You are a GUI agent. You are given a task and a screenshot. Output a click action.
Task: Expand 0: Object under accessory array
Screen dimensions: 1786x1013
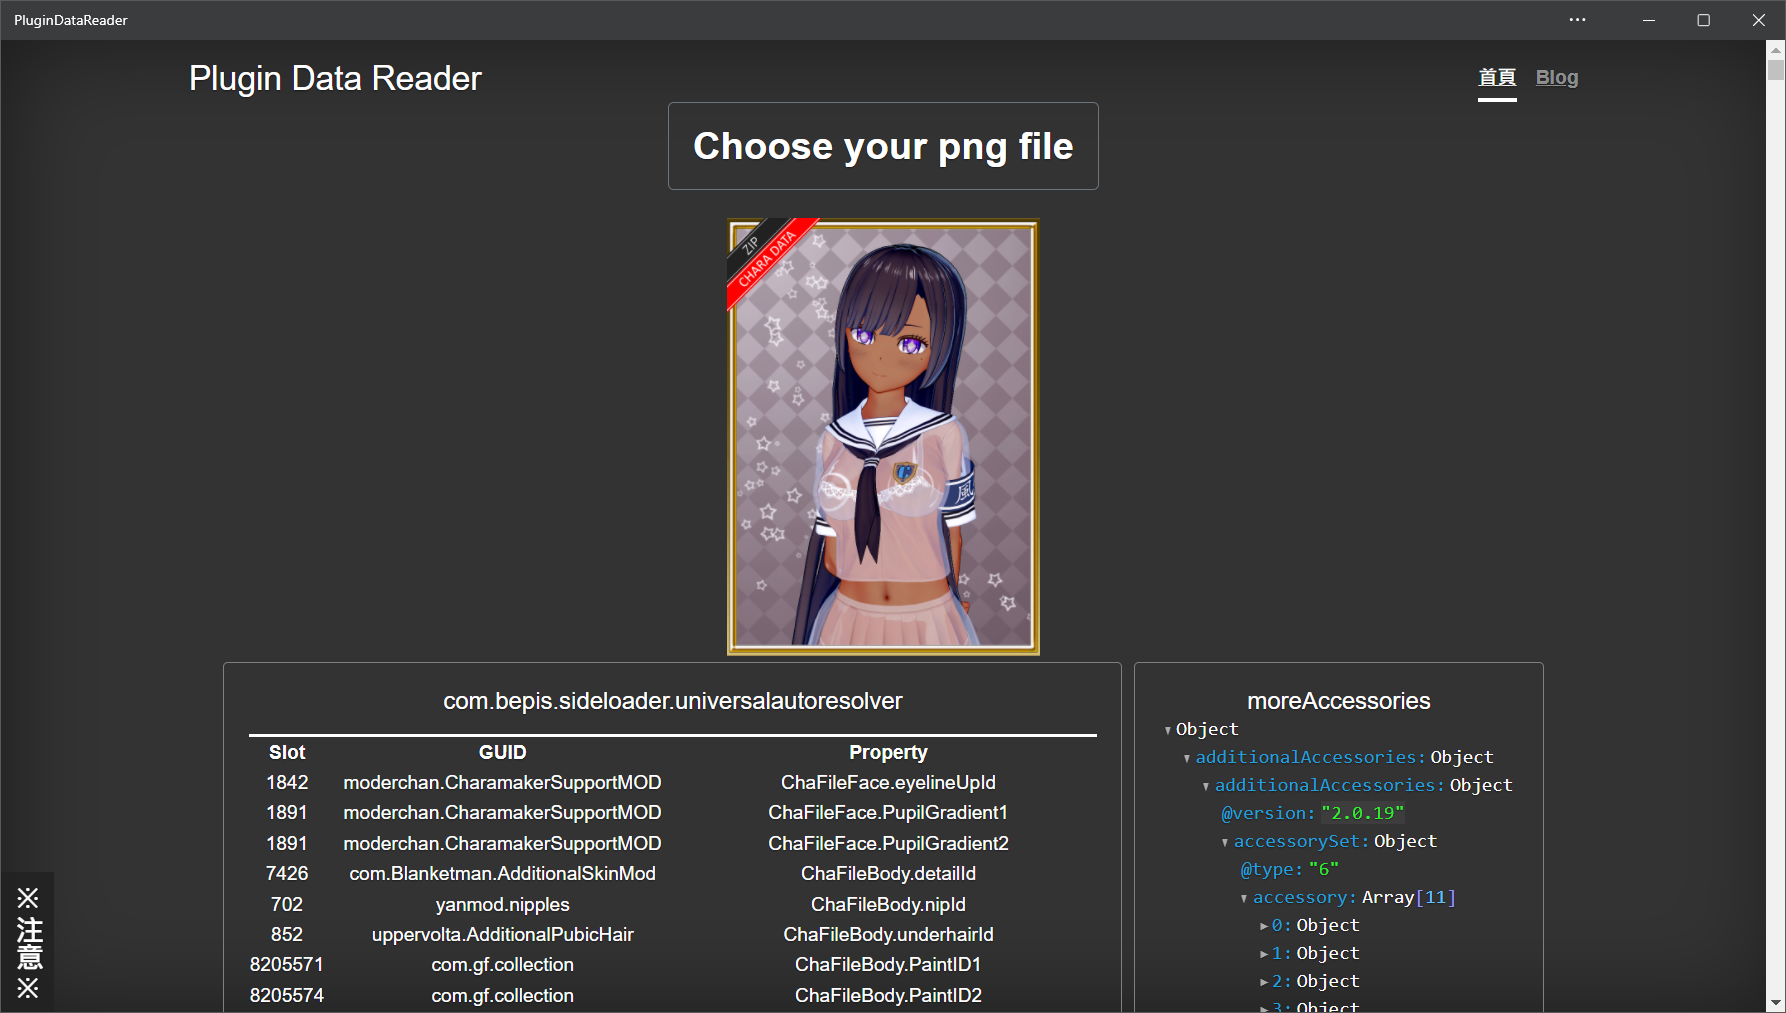[1264, 925]
